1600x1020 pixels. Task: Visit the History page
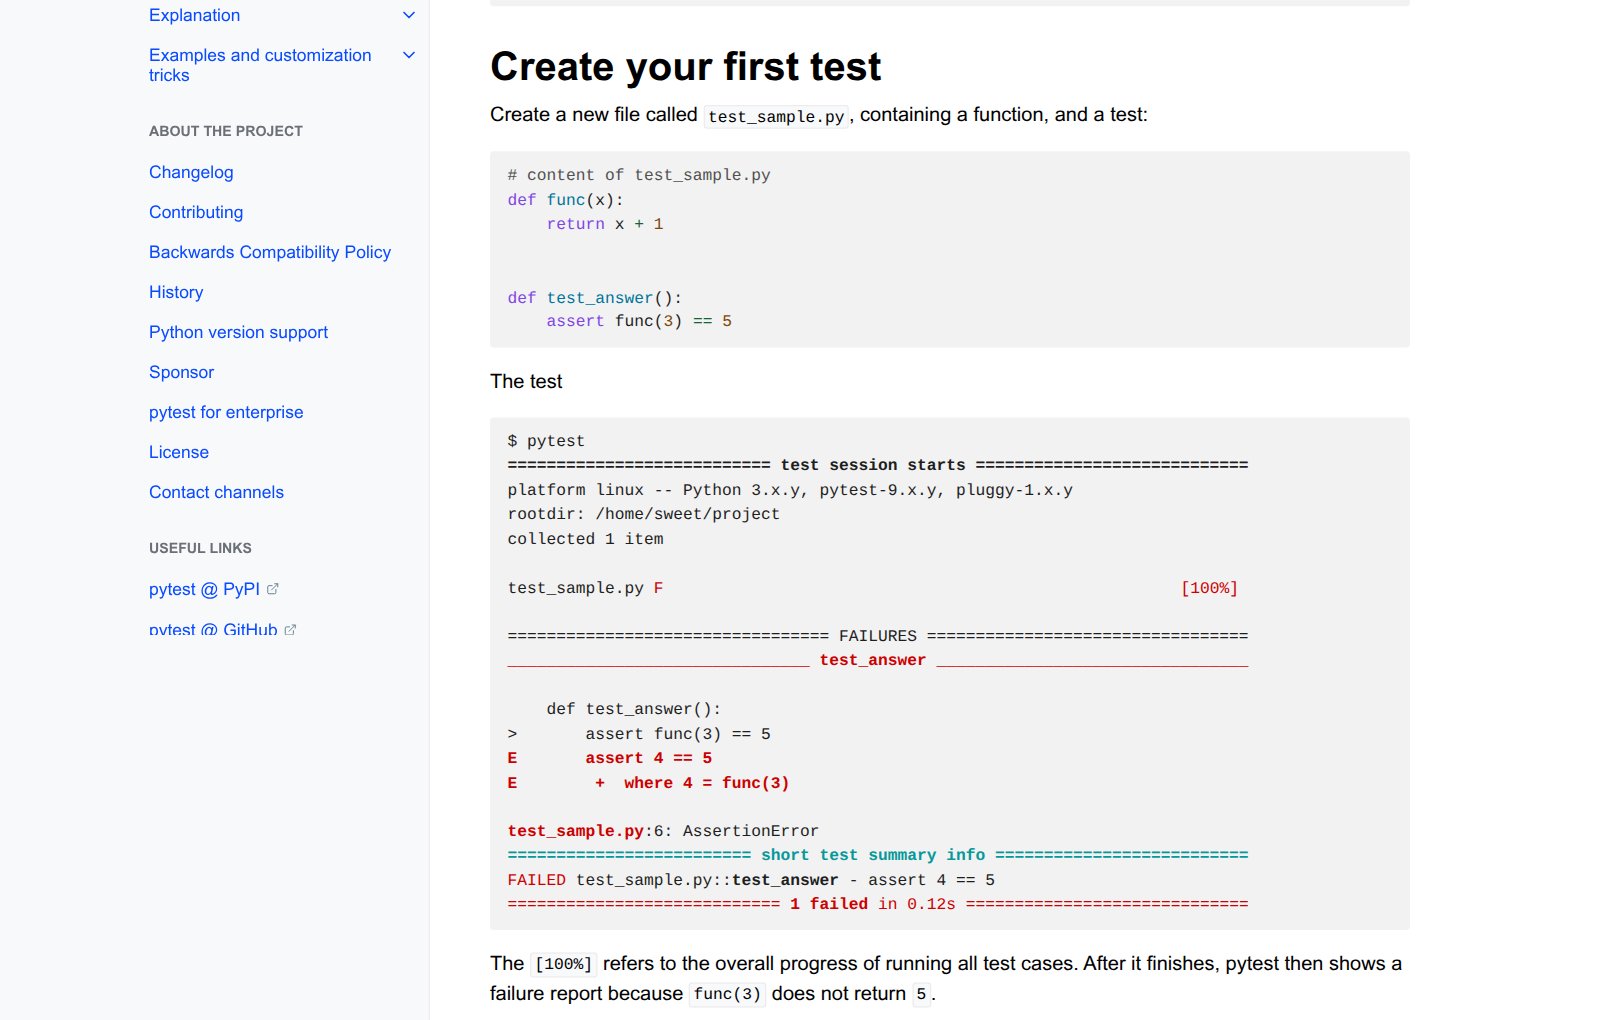[176, 292]
